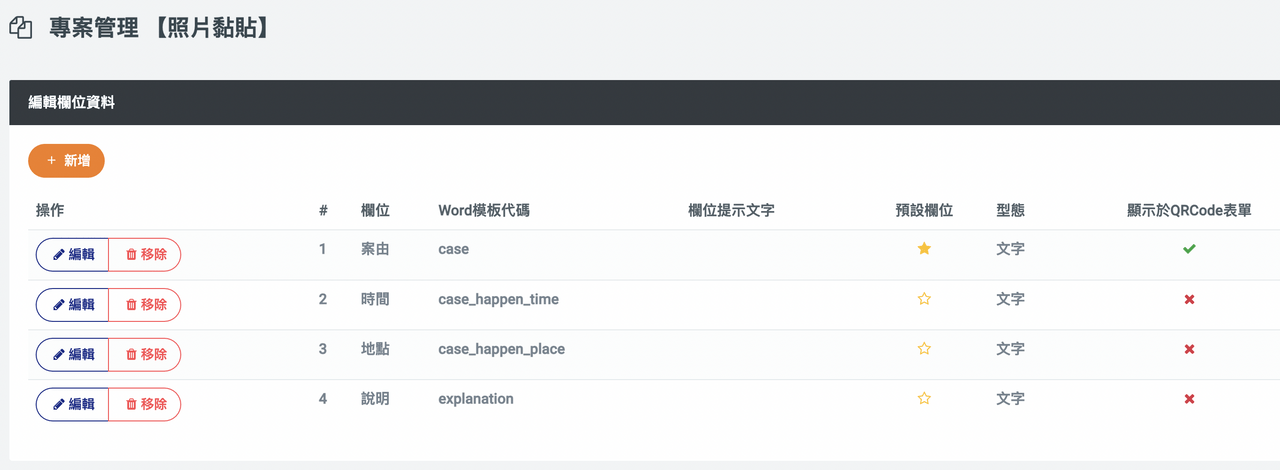Click the 文字 type in the 案由 row
1280x470 pixels.
coord(1010,249)
